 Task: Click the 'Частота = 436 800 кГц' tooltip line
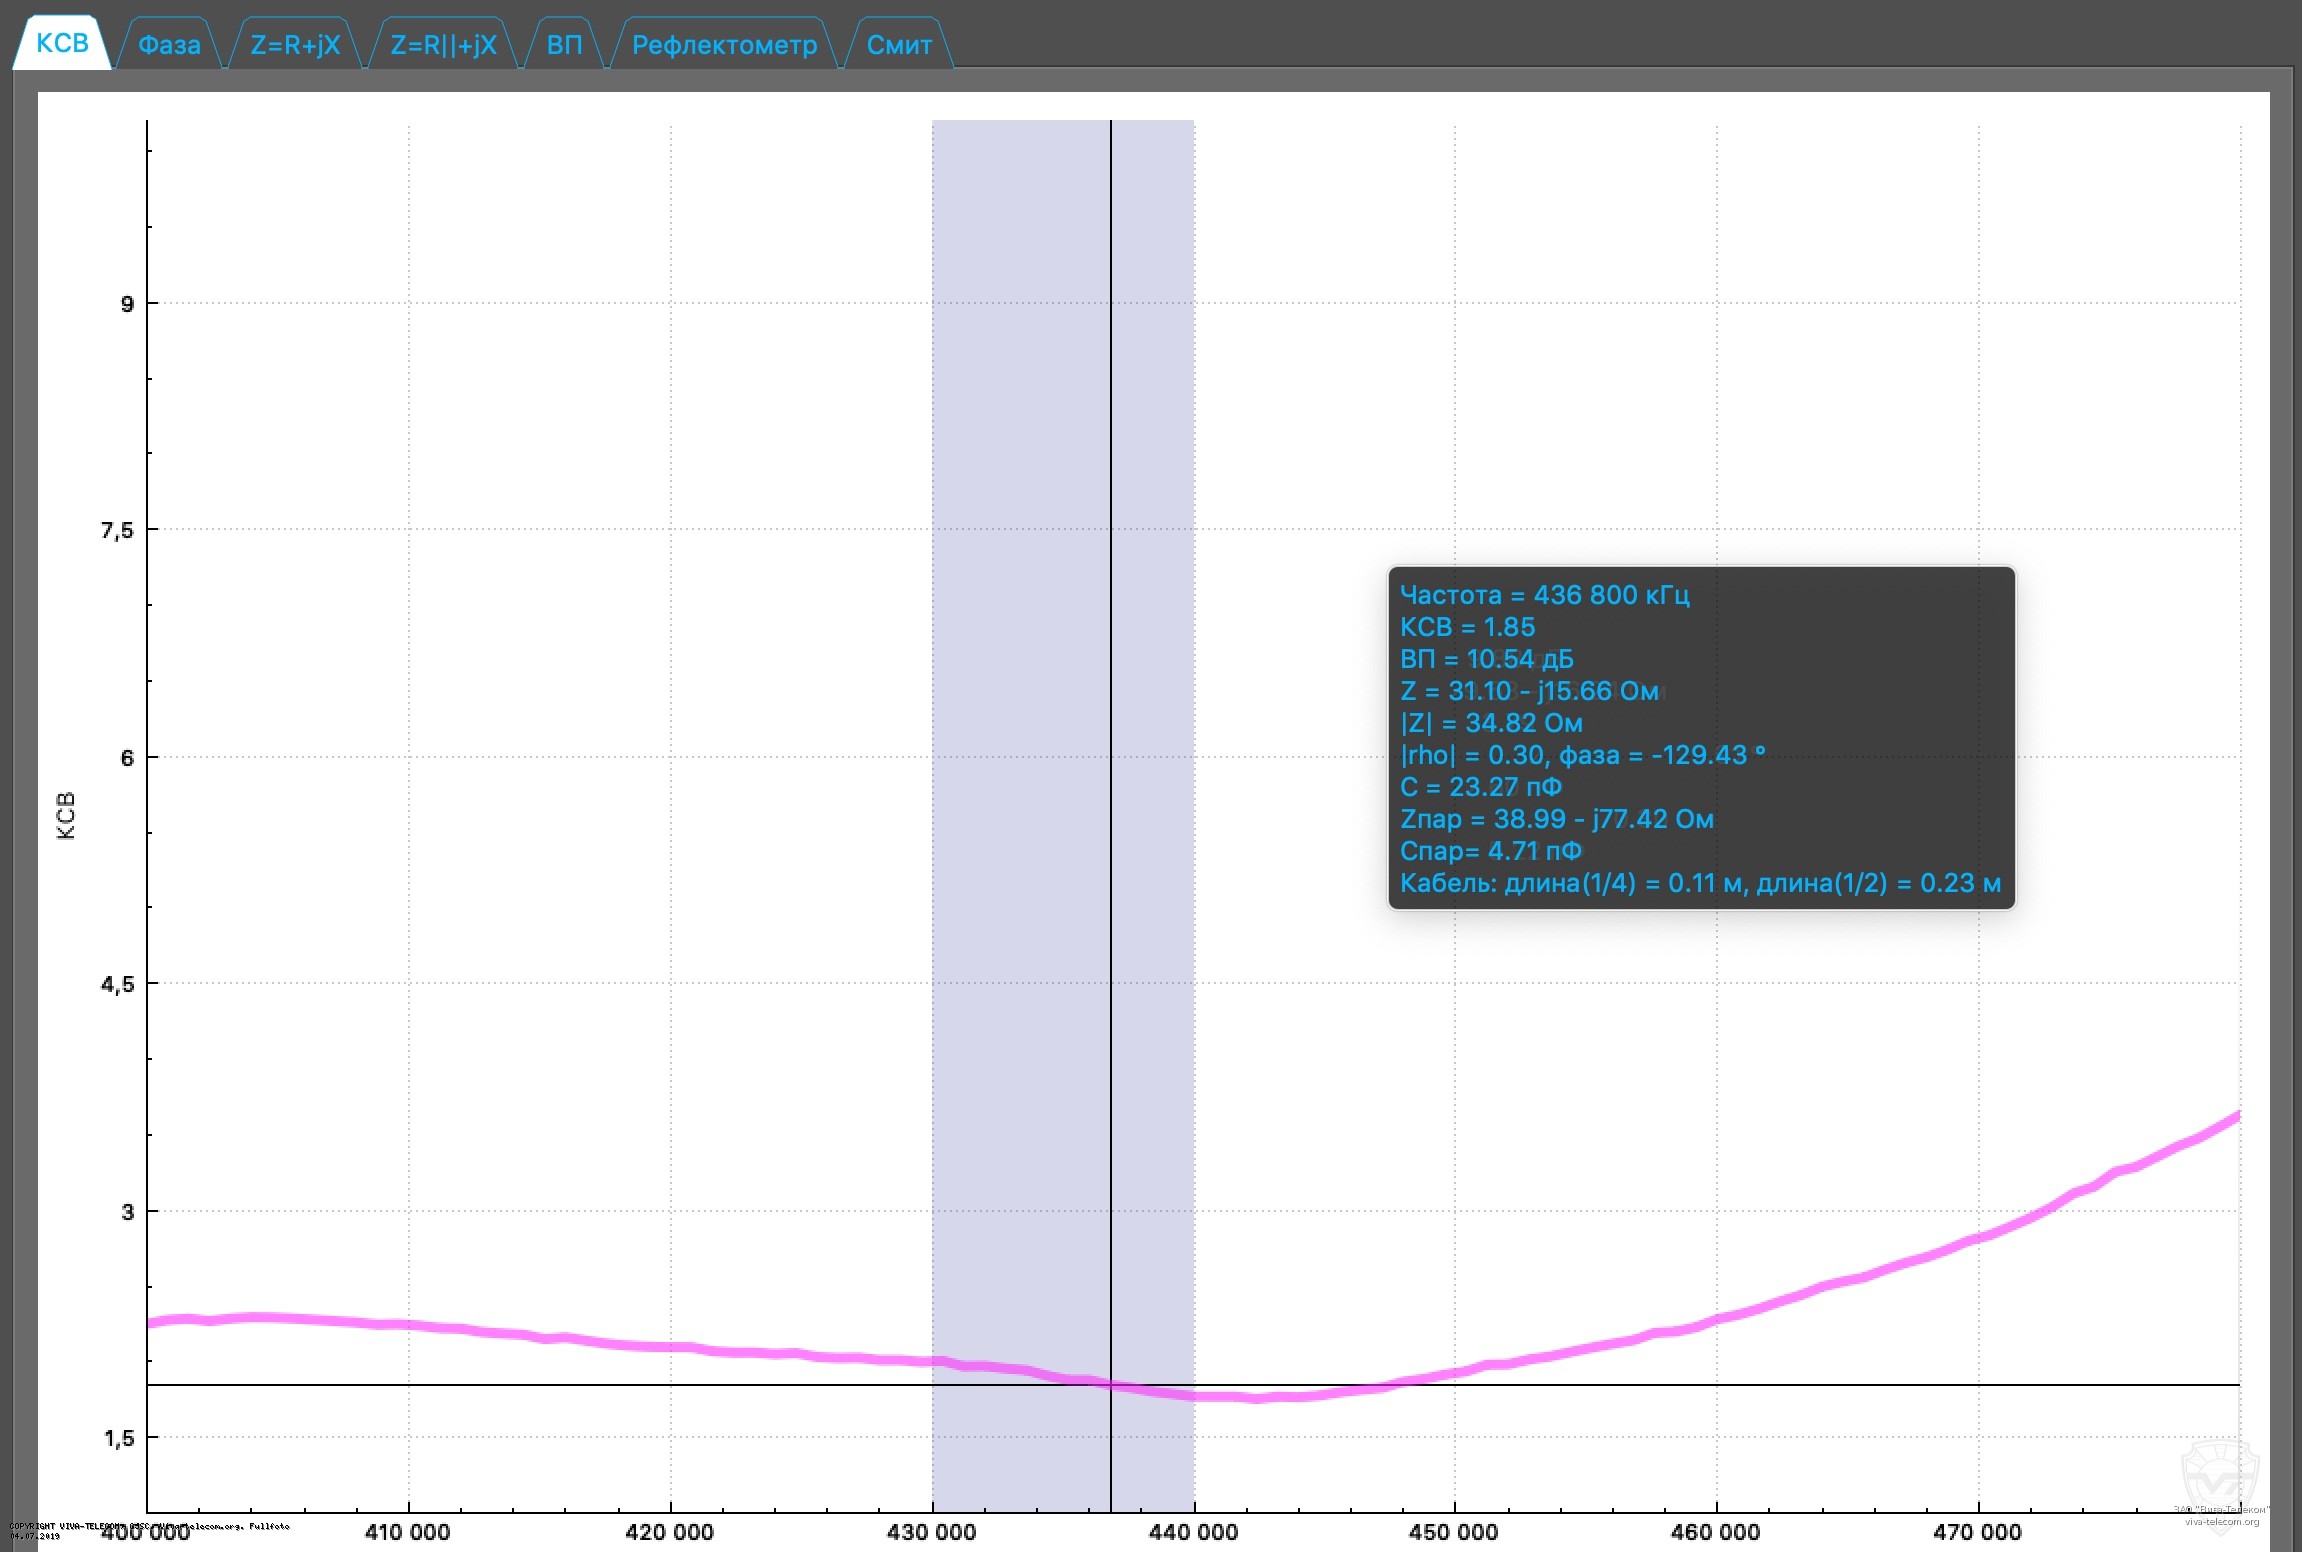tap(1544, 595)
